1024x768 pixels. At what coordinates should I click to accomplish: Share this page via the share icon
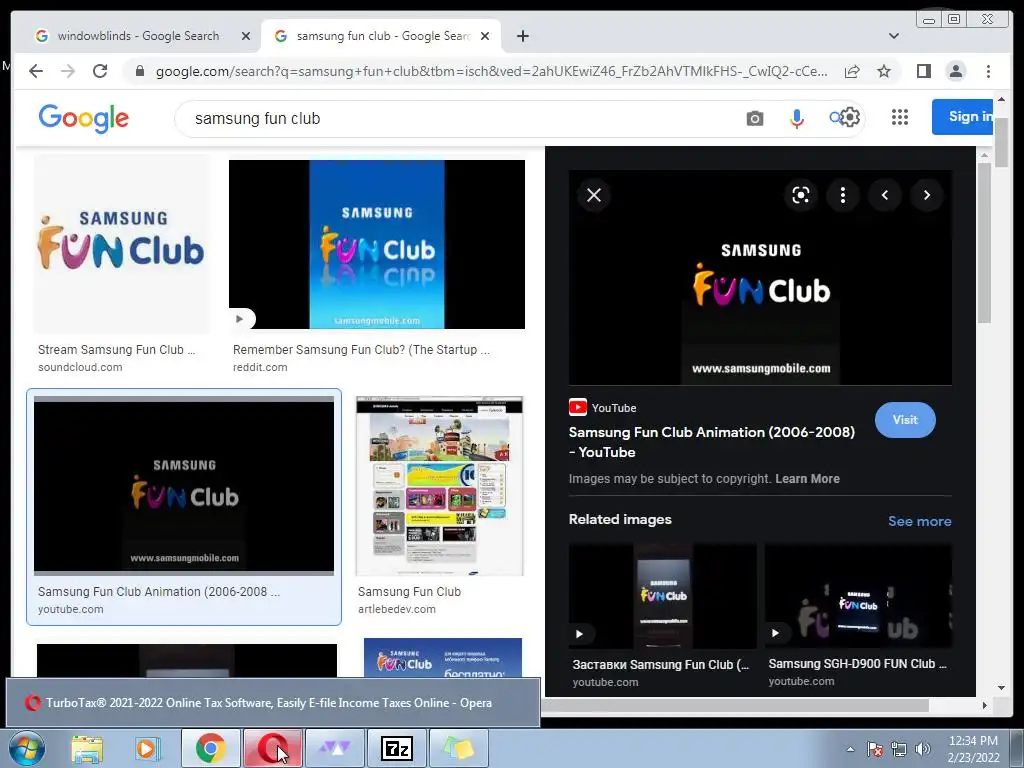pos(852,71)
